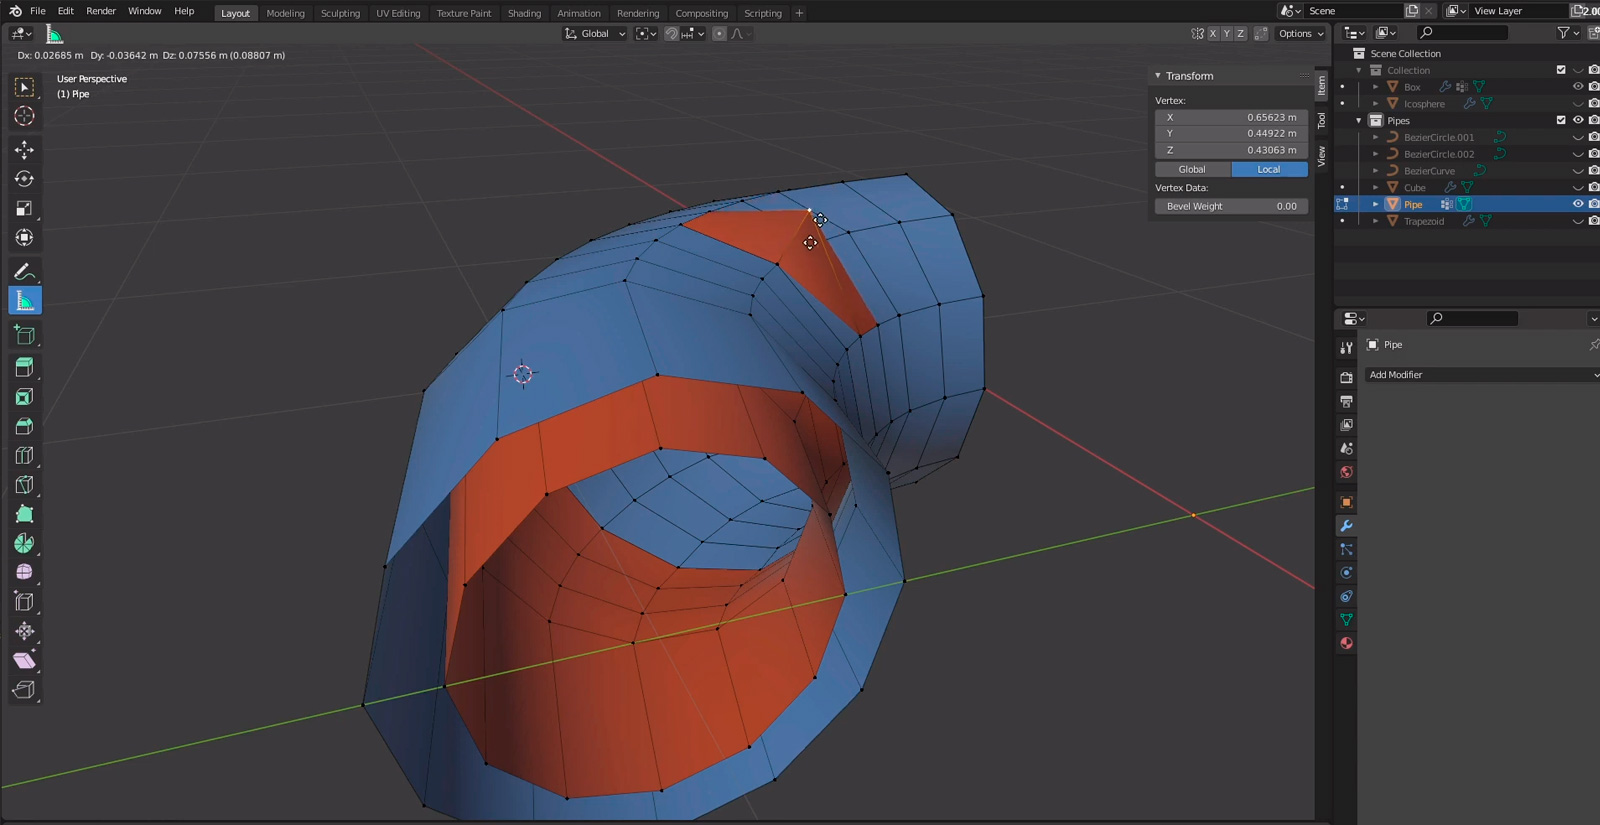Viewport: 1600px width, 825px height.
Task: Open the Modifier properties wrench tab
Action: (x=1346, y=526)
